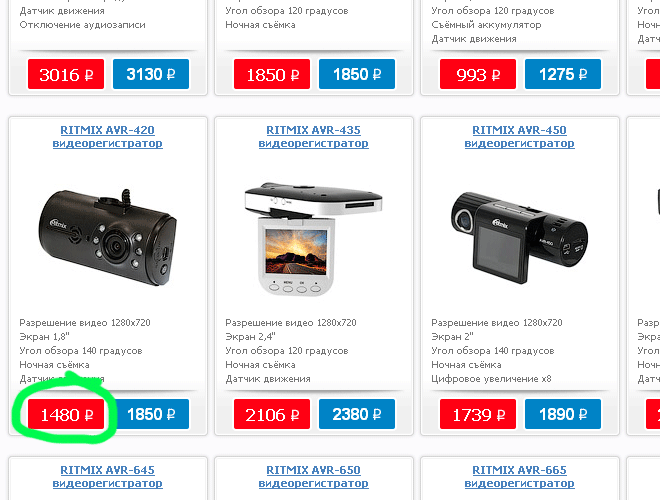Open the RITMIX AVR-435 видеорегистратор link
This screenshot has height=500, width=660.
point(313,136)
